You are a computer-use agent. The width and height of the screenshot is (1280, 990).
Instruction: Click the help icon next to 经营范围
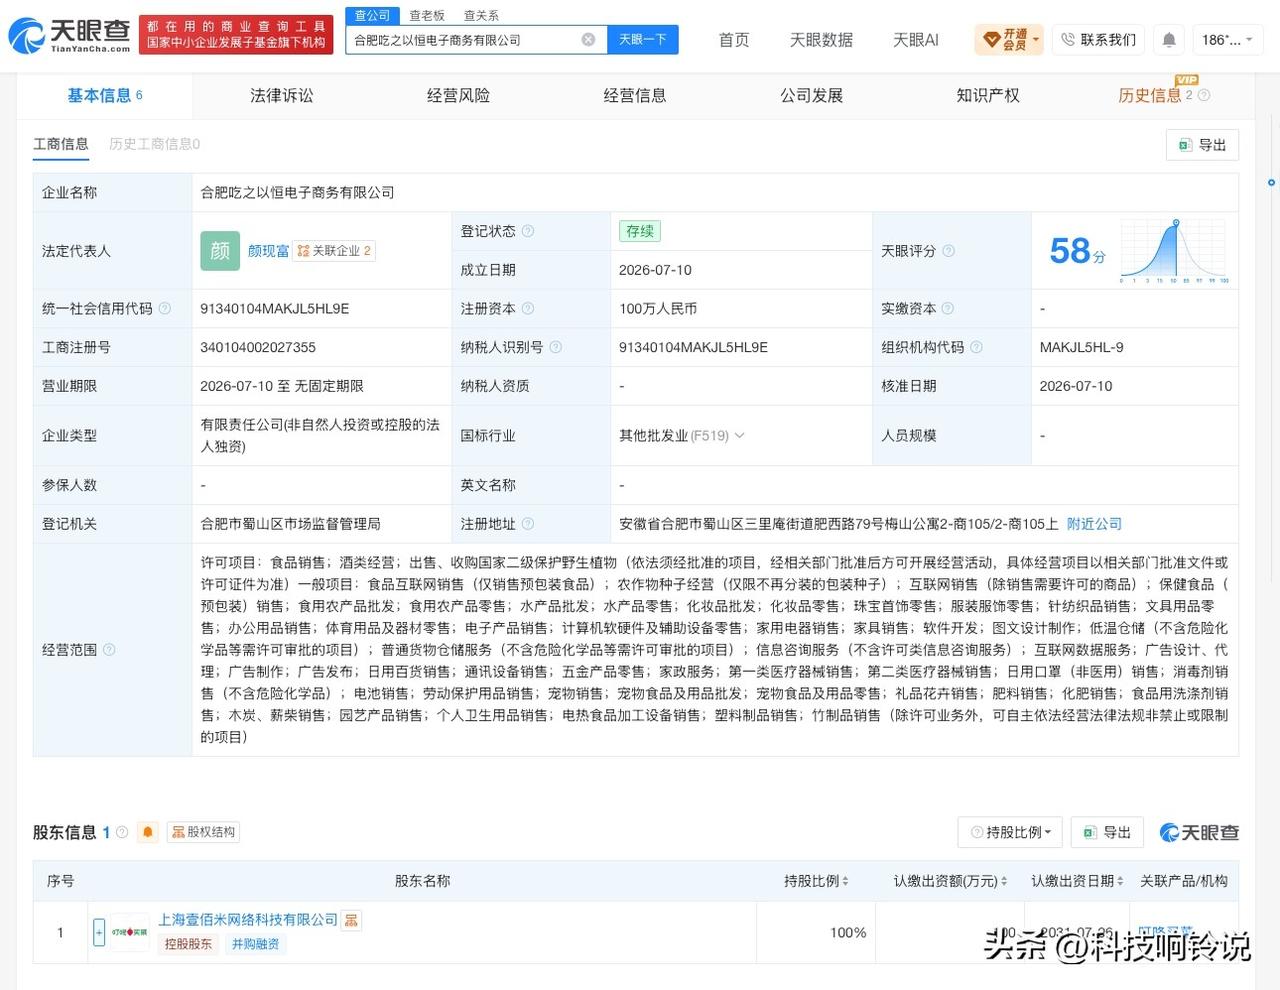(109, 650)
